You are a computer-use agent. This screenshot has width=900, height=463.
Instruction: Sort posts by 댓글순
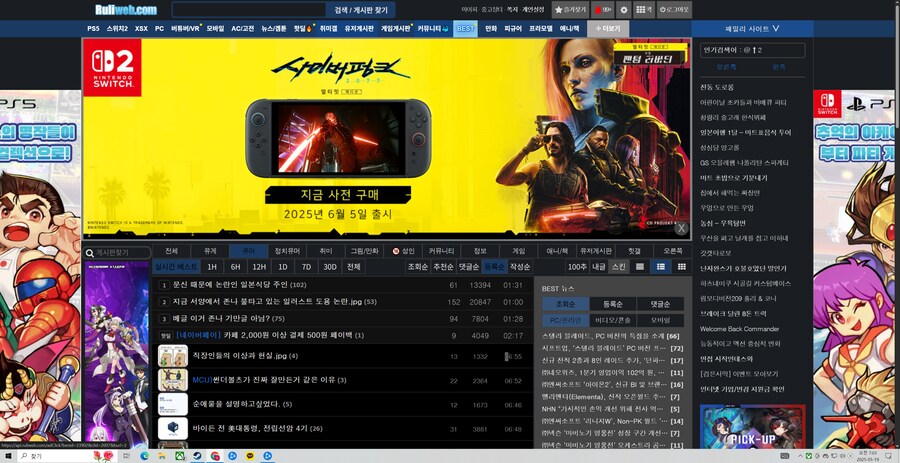pos(468,267)
